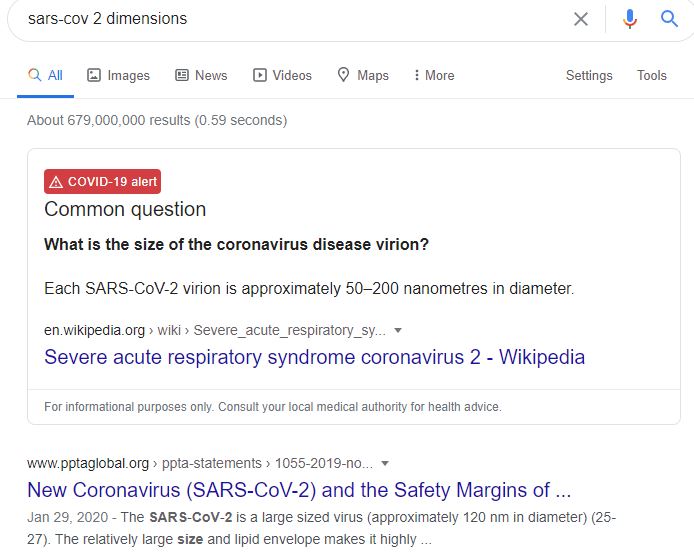Click the www.pptaglobal.org breadcrumb URL
The width and height of the screenshot is (694, 560).
coord(88,463)
